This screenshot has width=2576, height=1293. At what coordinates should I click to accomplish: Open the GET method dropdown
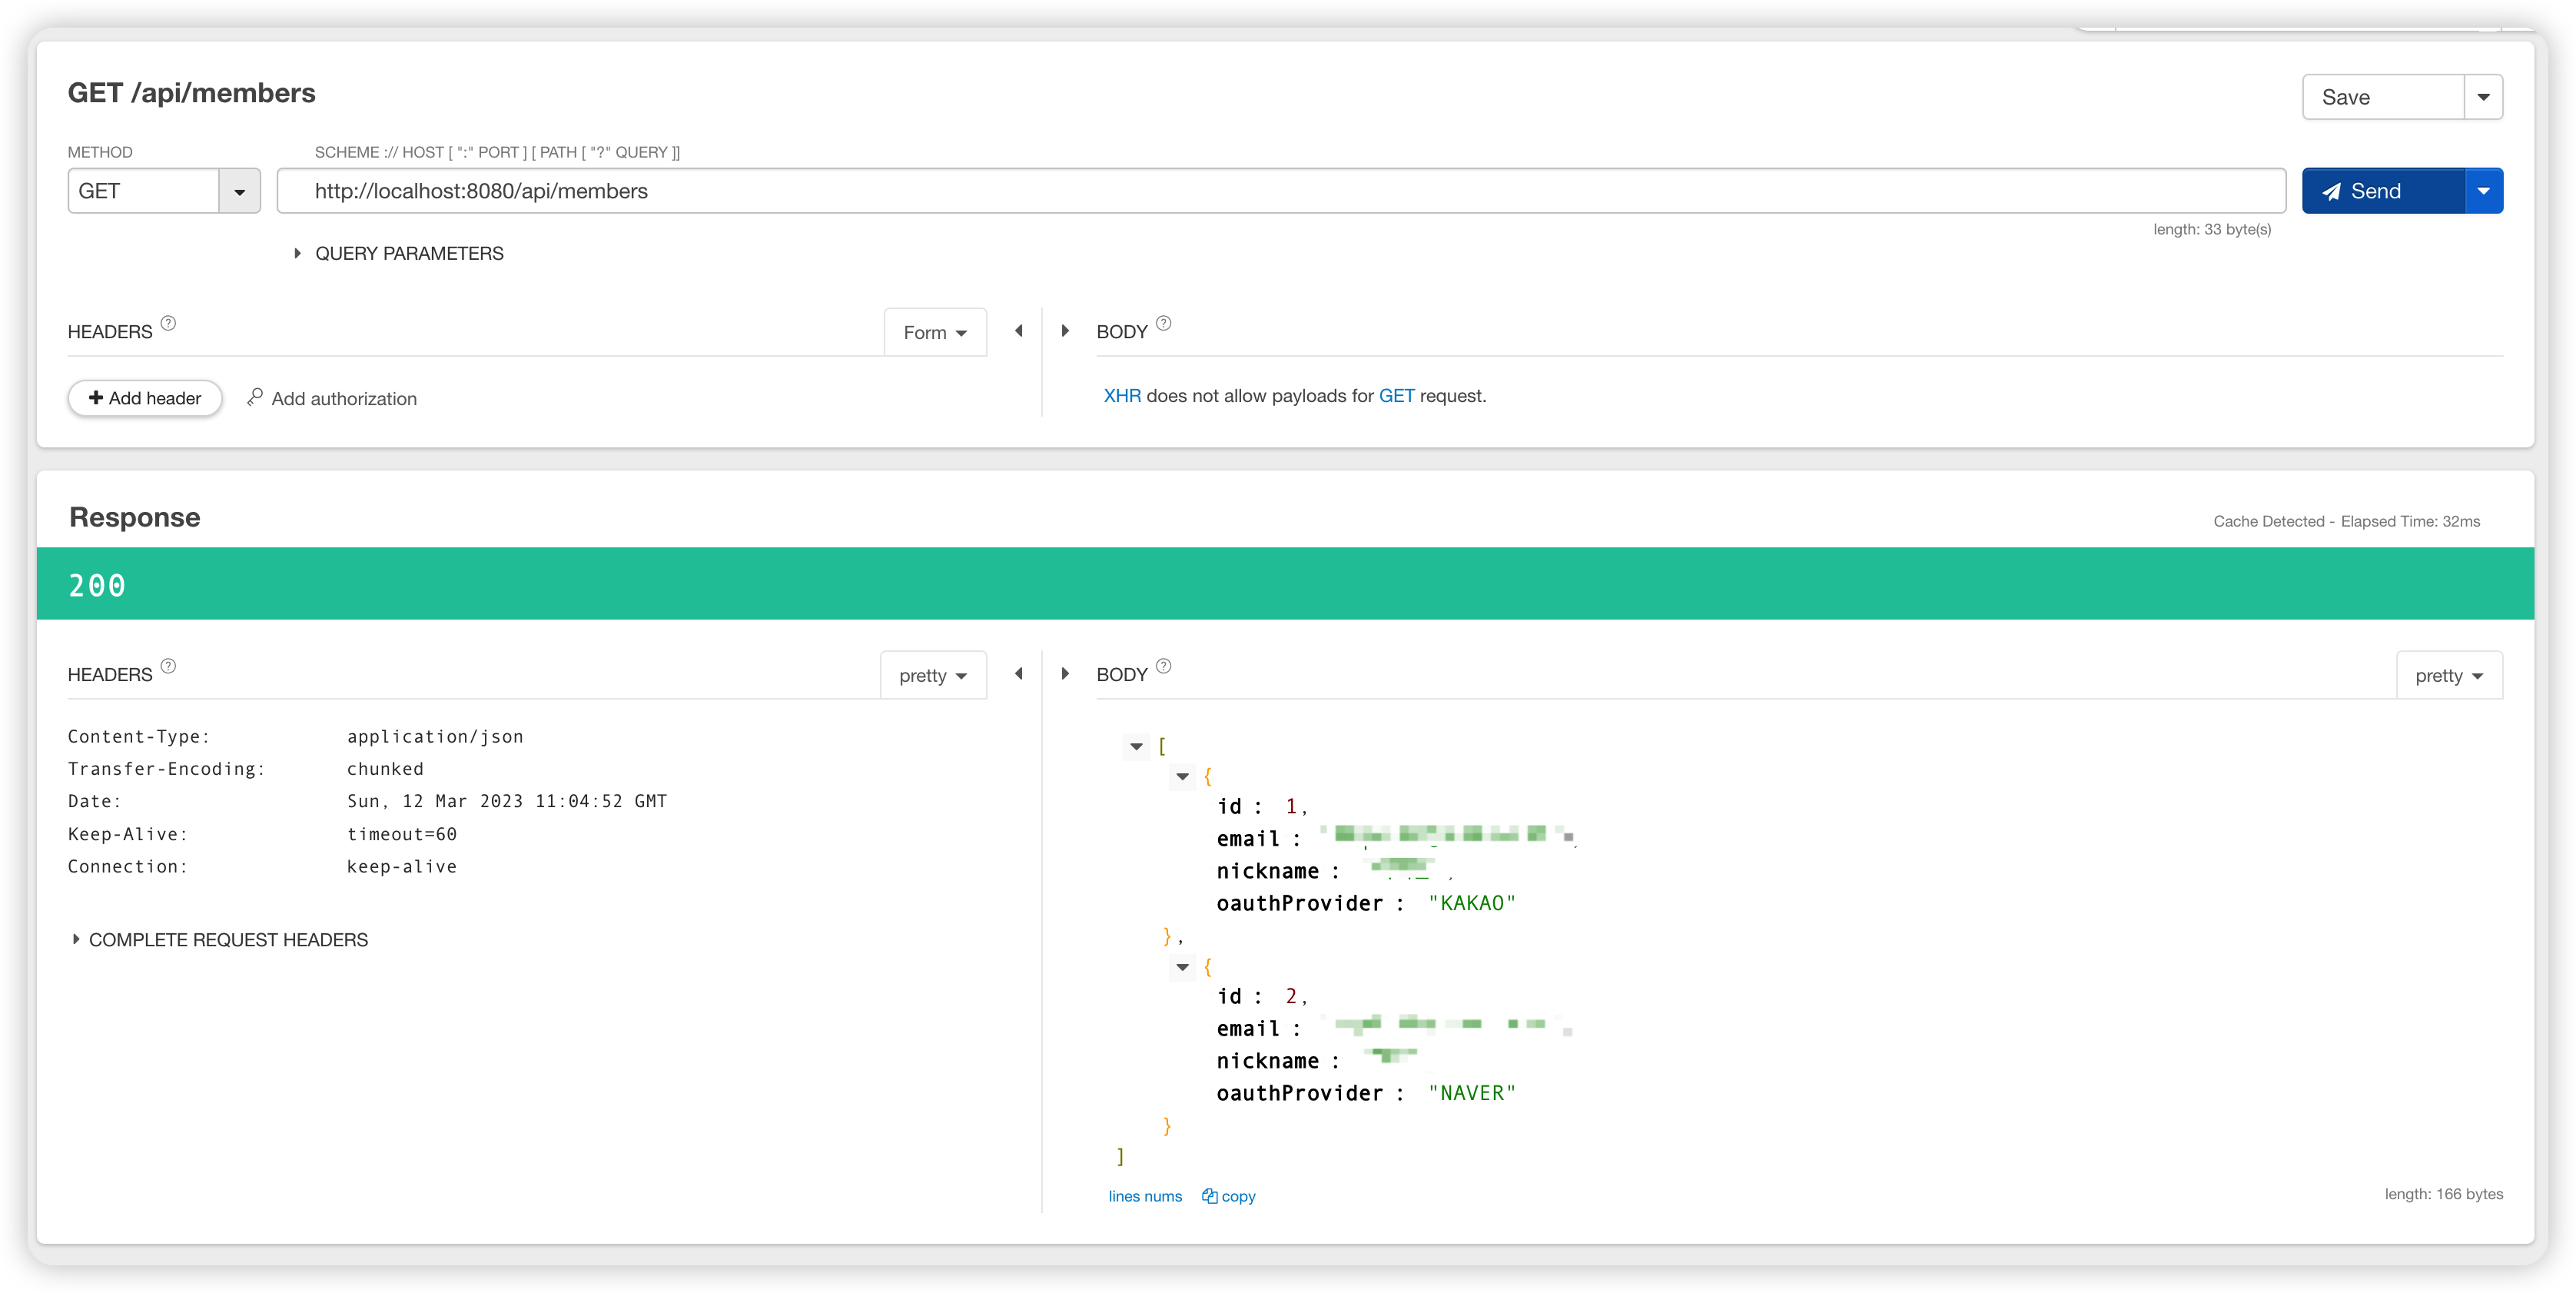point(239,191)
